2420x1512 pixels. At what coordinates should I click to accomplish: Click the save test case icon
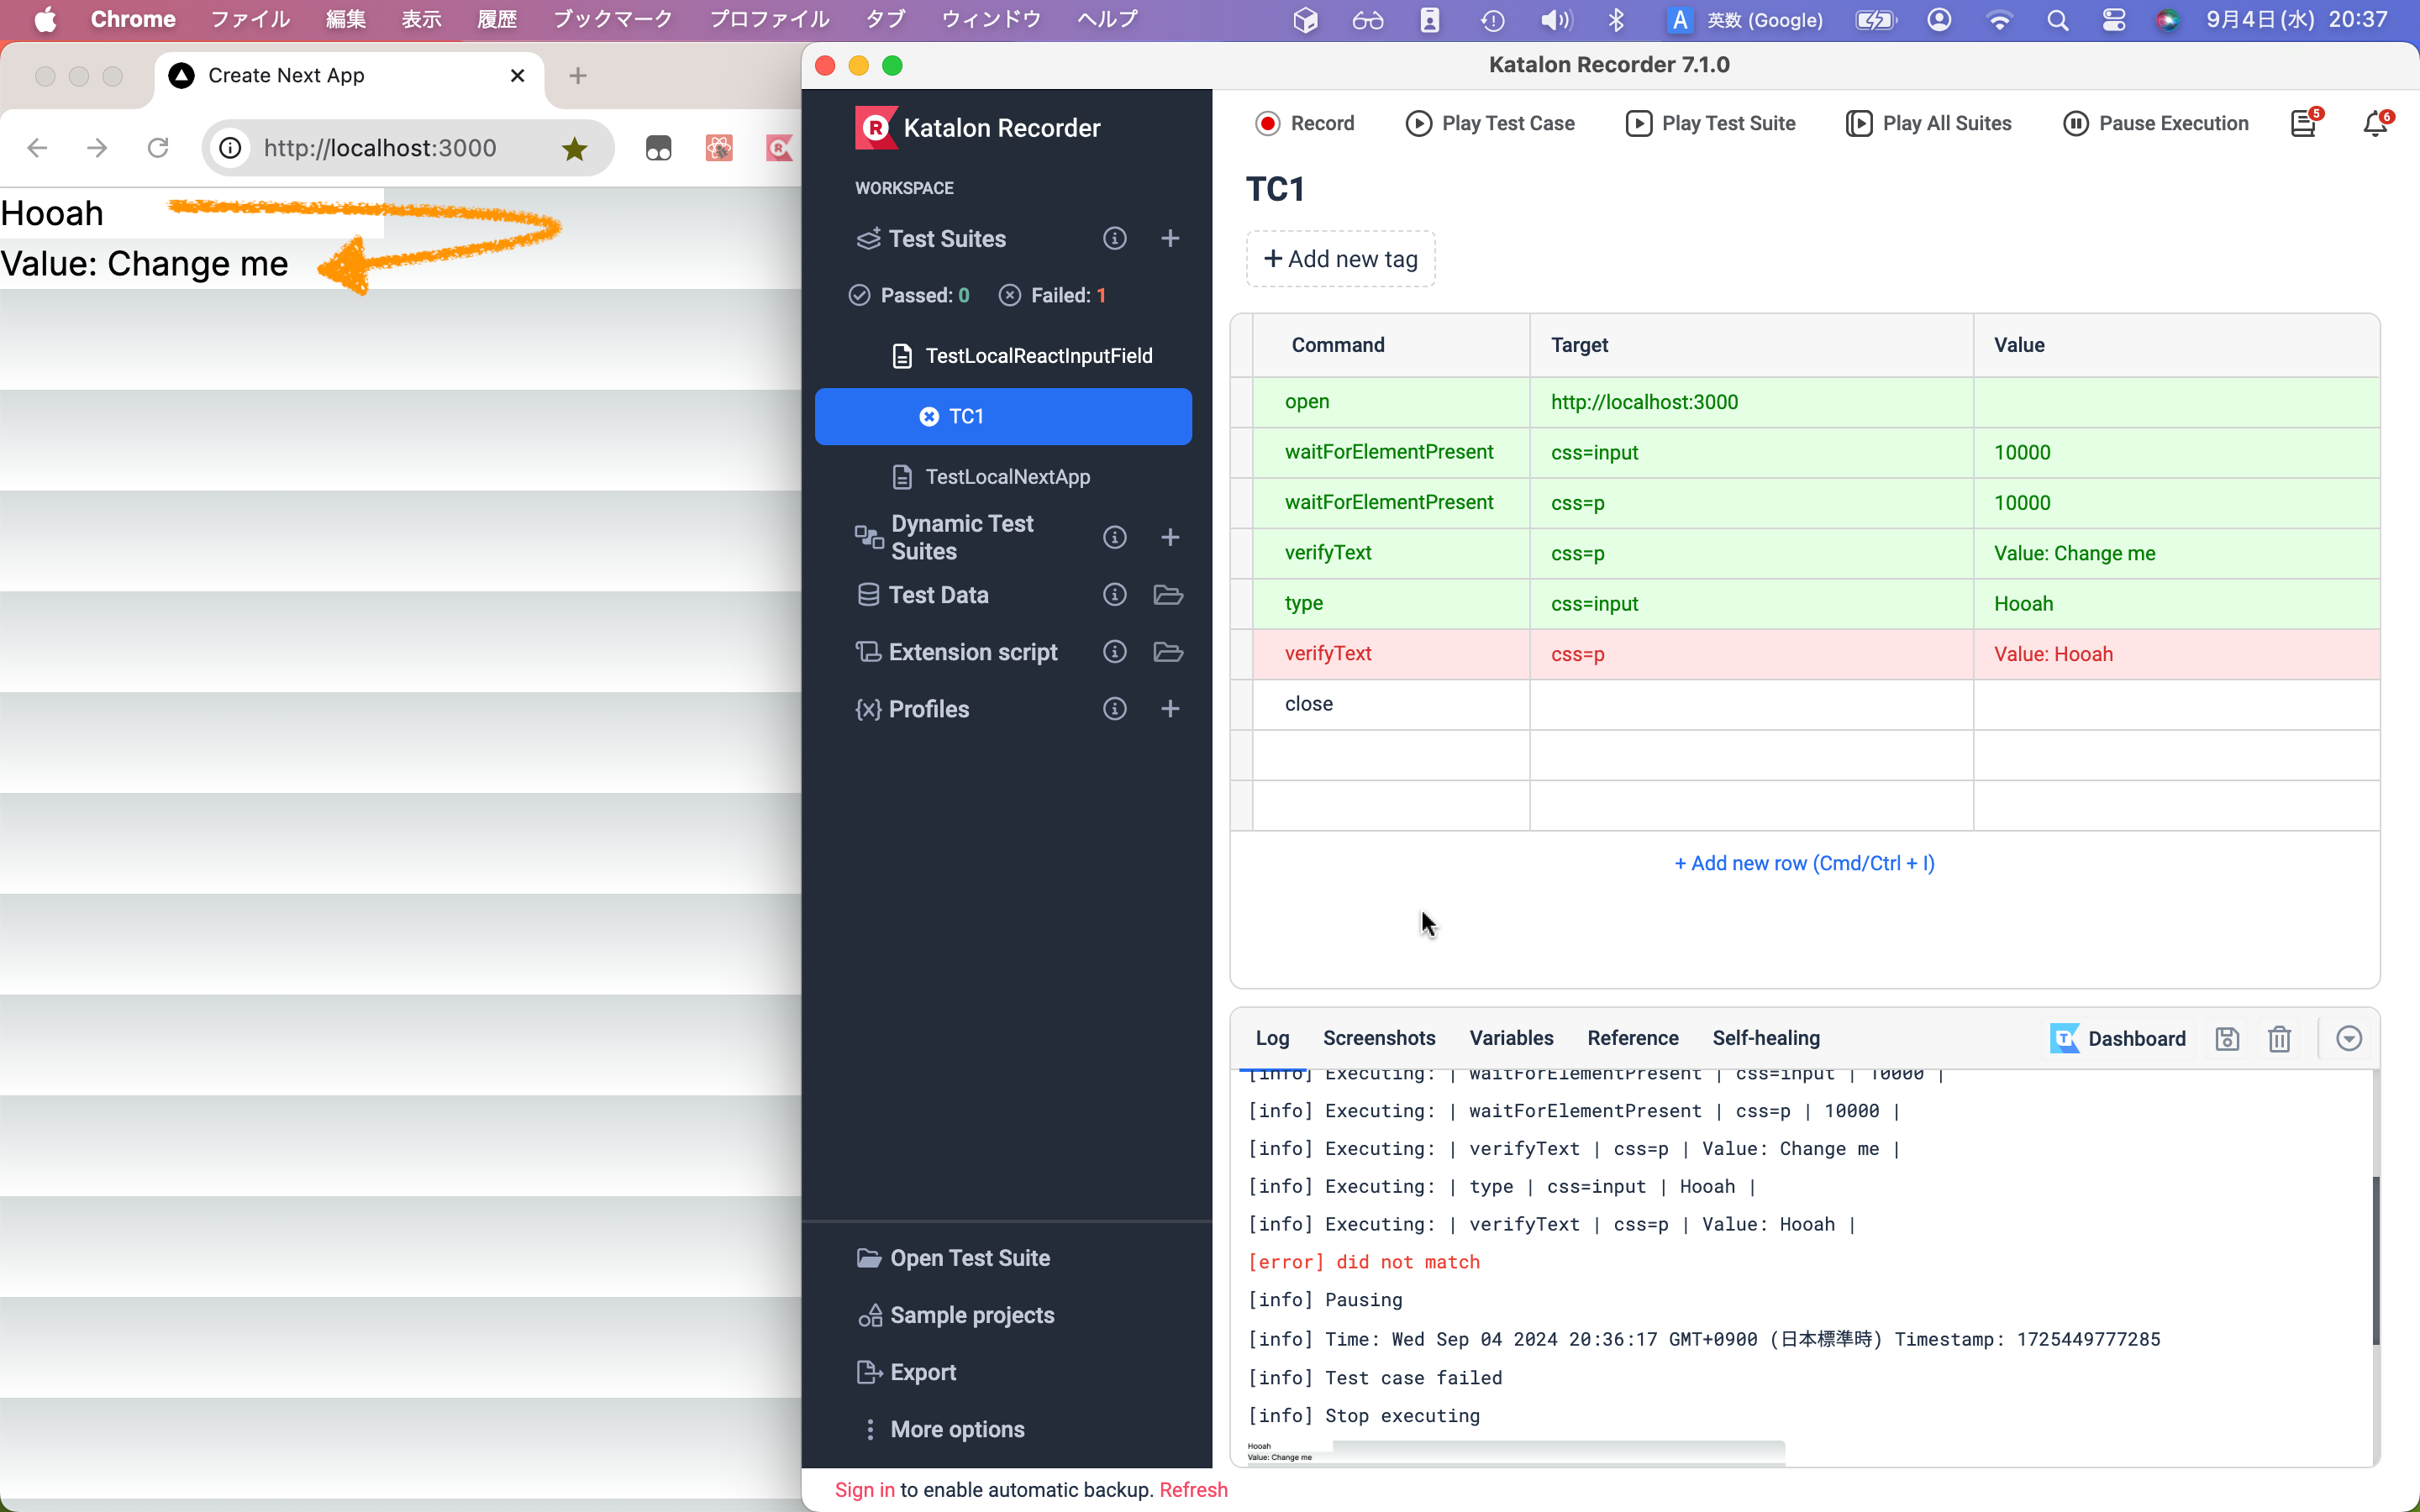tap(2227, 1038)
